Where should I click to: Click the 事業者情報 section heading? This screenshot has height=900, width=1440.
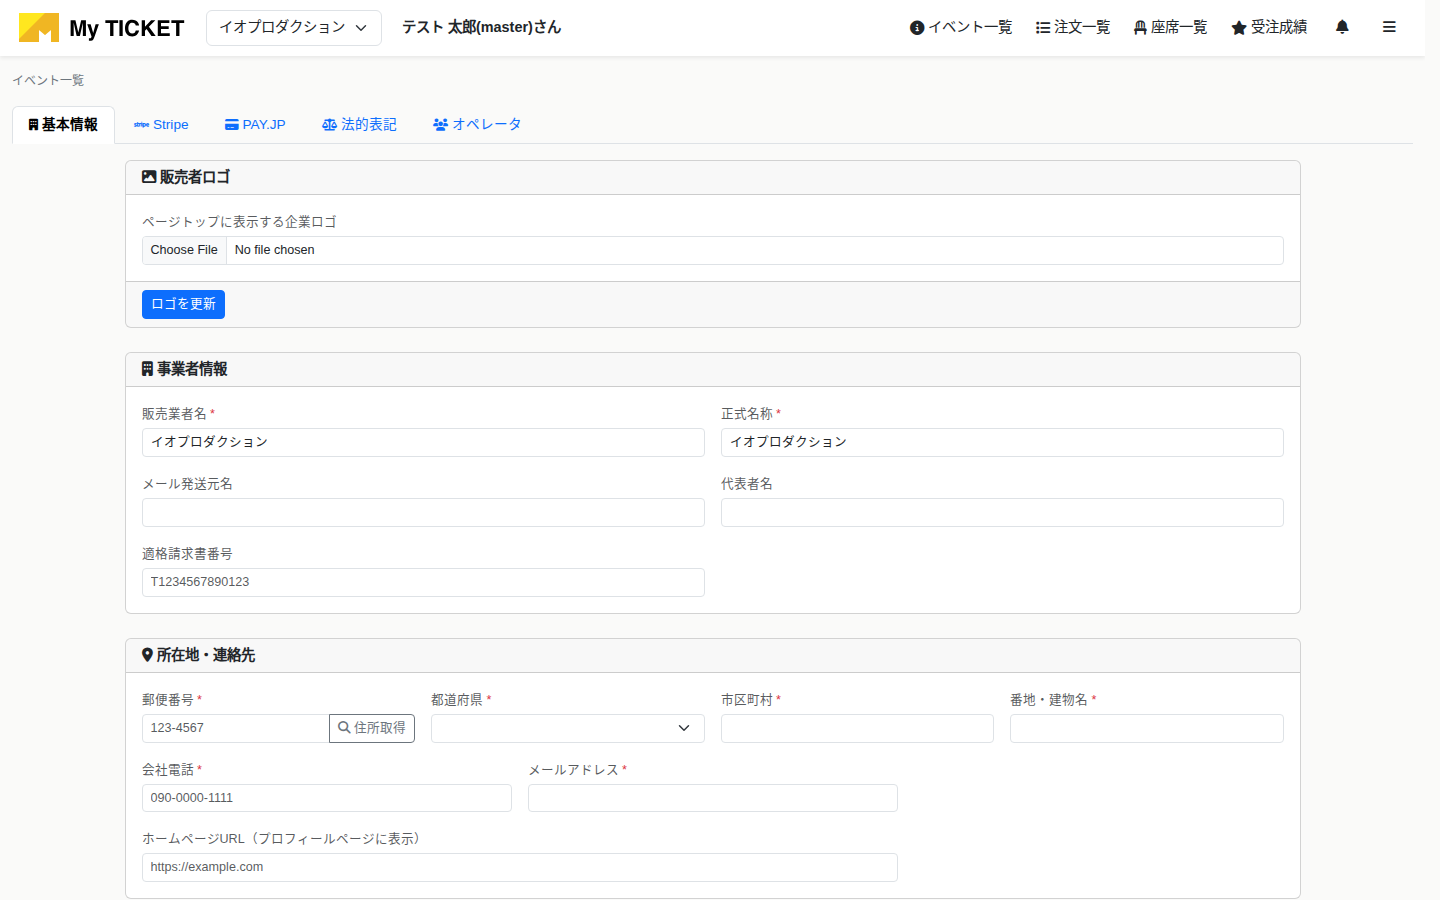[x=185, y=369]
